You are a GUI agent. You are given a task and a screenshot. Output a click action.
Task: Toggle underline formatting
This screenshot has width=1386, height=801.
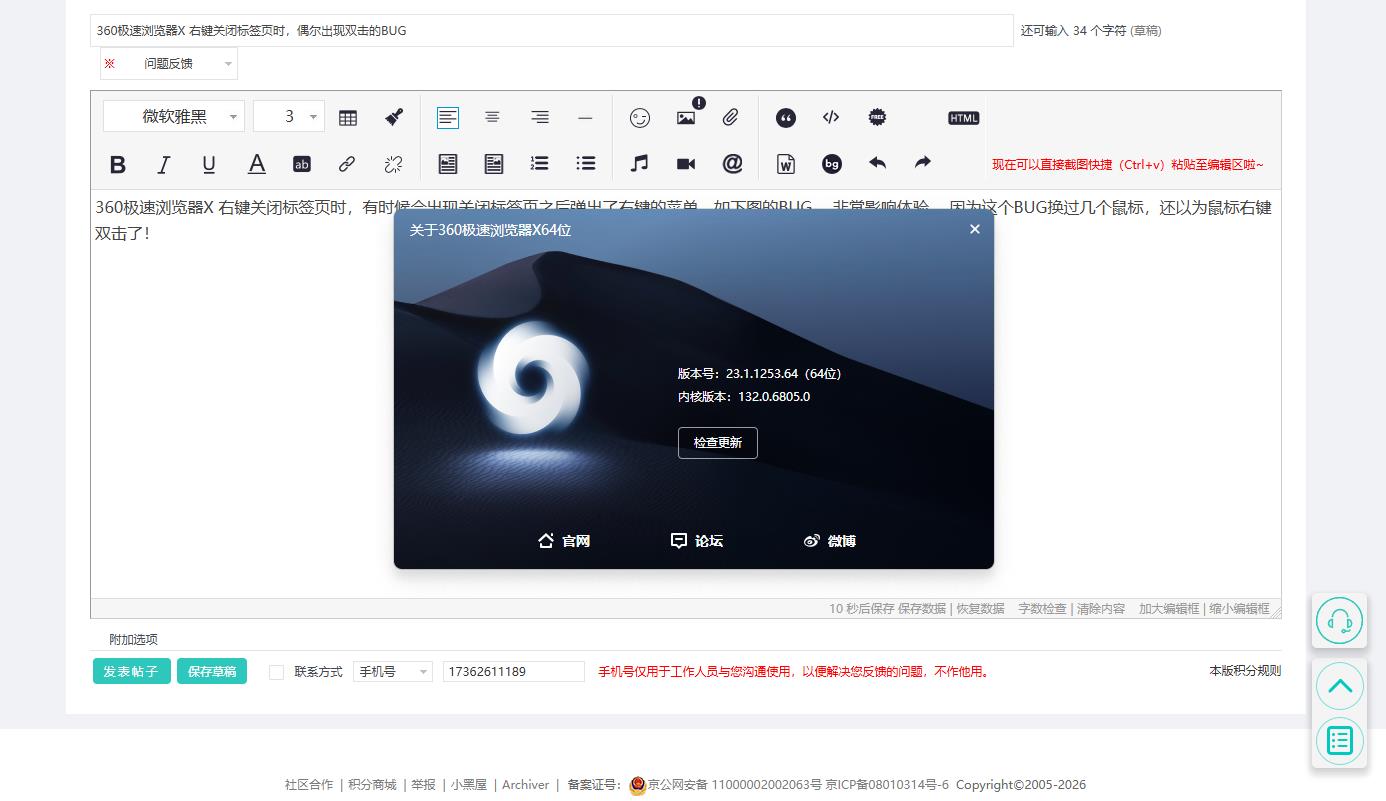pos(209,164)
